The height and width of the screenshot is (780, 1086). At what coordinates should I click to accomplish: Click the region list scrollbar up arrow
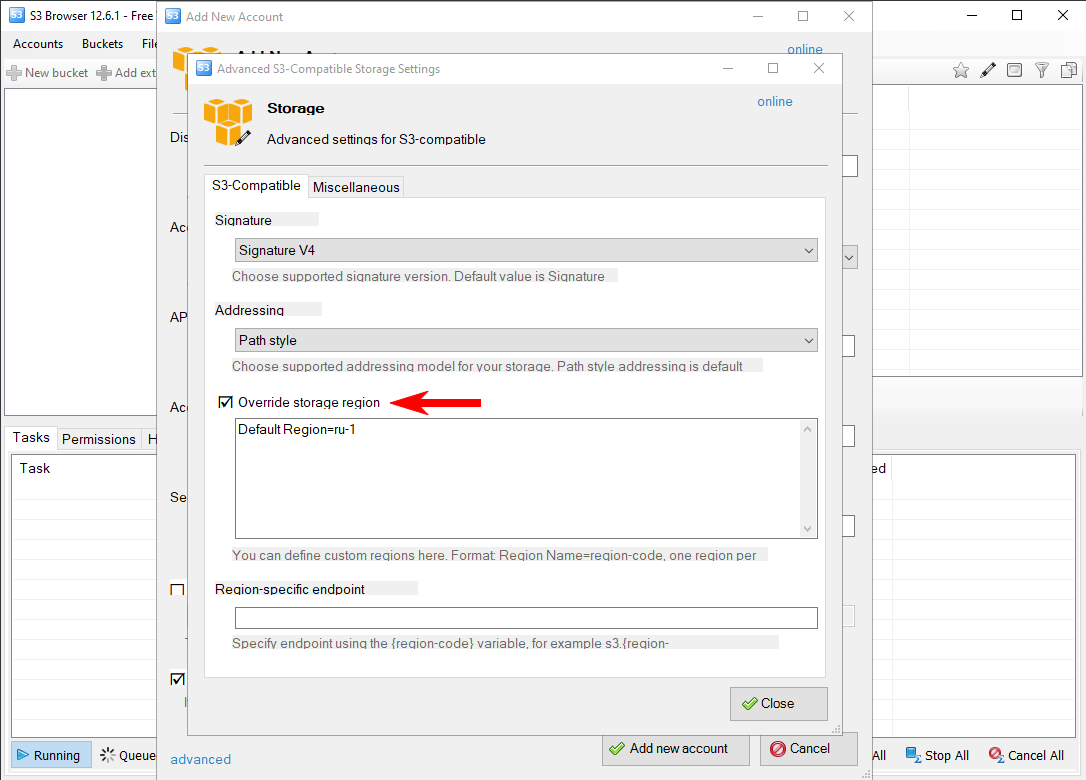click(808, 429)
